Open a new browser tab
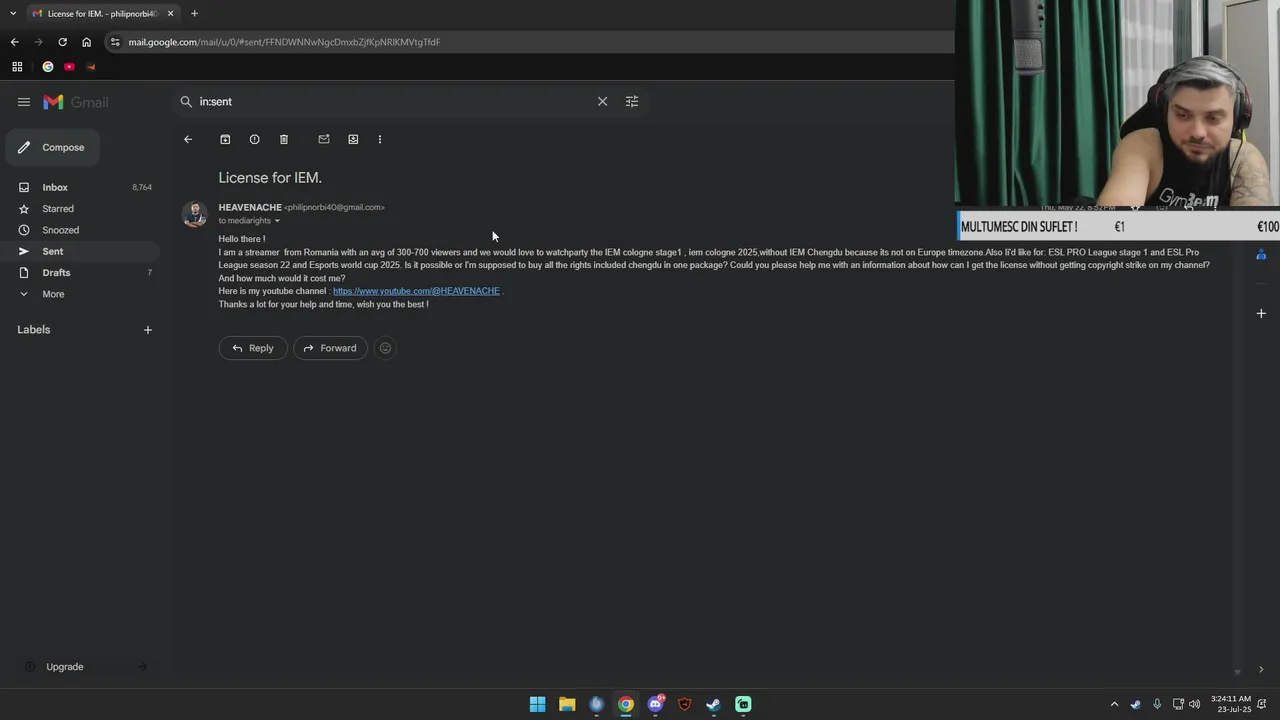 pyautogui.click(x=194, y=13)
